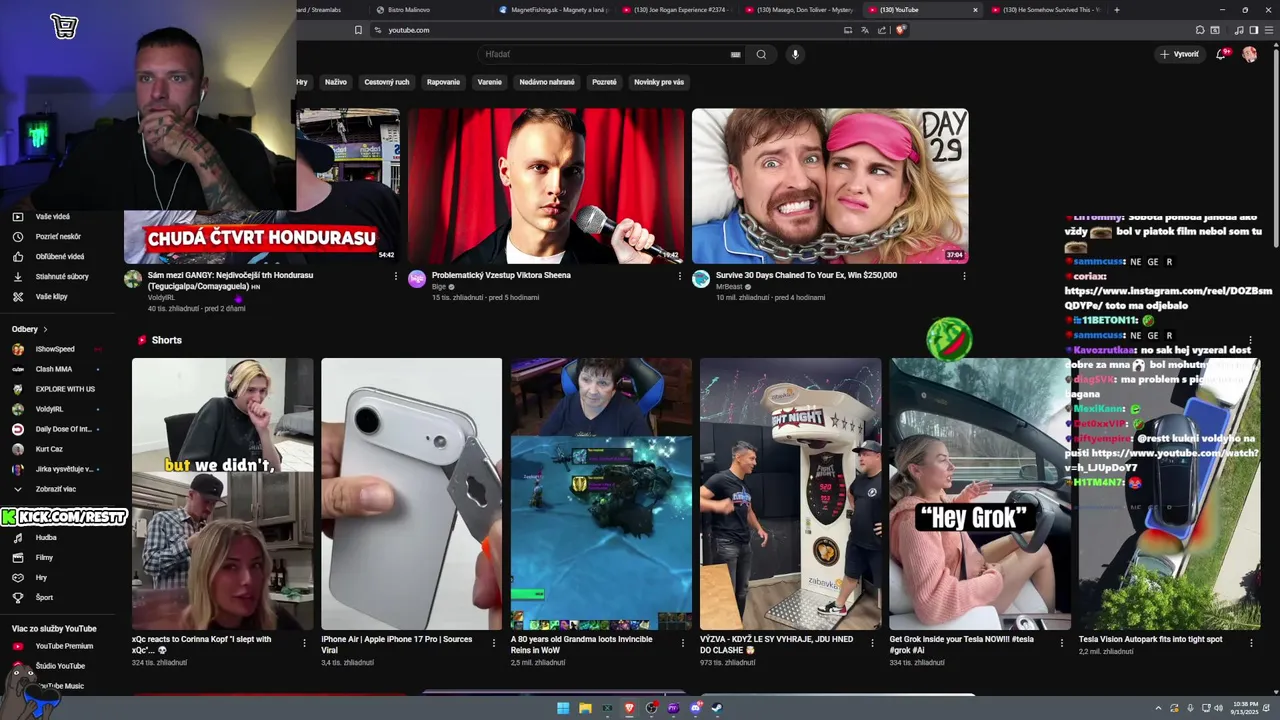Open the Vytvoriť create menu
The image size is (1280, 720).
coord(1180,54)
